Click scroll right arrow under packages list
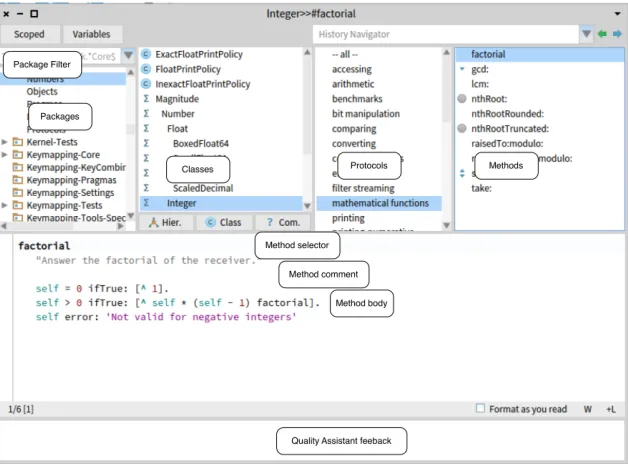The width and height of the screenshot is (628, 464). (121, 226)
